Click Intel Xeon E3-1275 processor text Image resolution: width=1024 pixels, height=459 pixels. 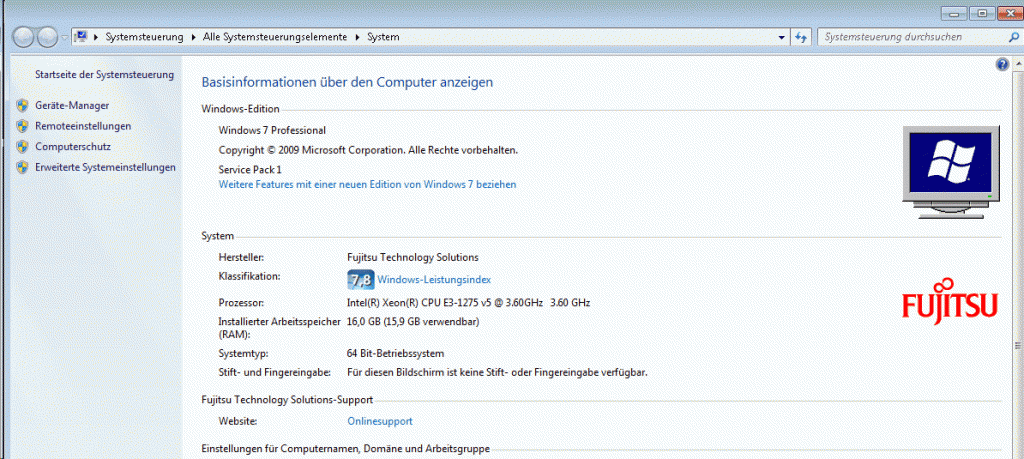[469, 303]
